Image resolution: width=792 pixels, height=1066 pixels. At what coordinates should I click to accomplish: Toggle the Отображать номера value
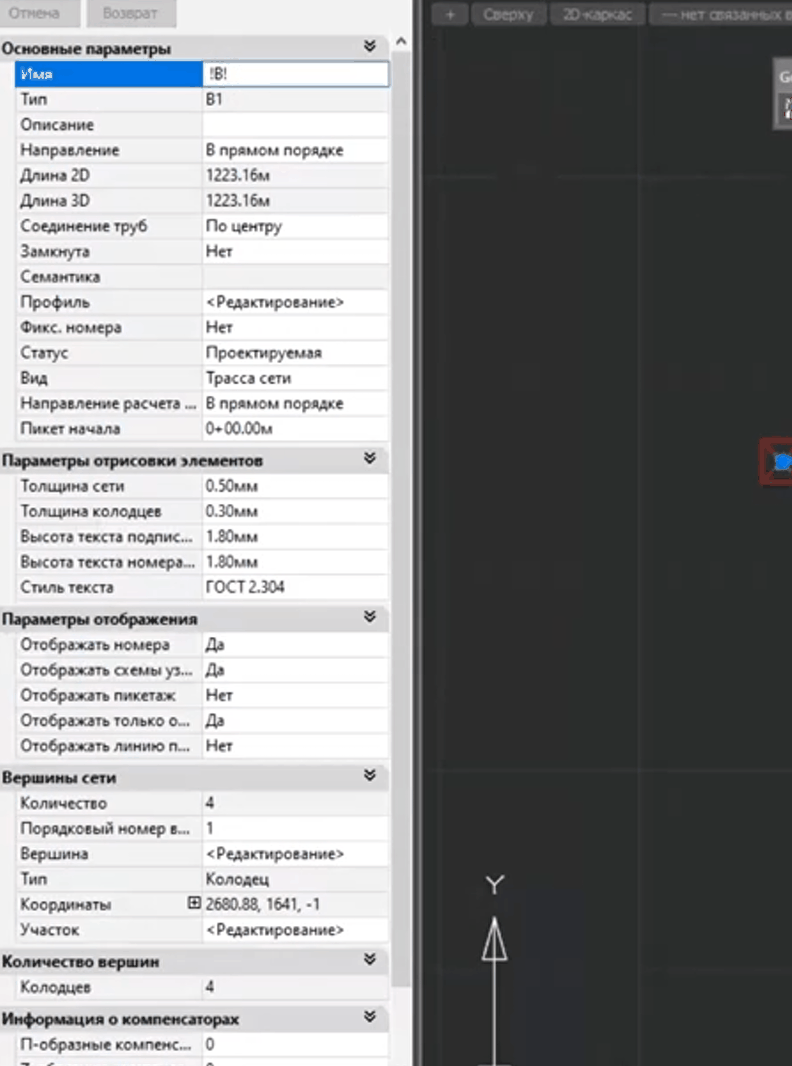[x=295, y=645]
